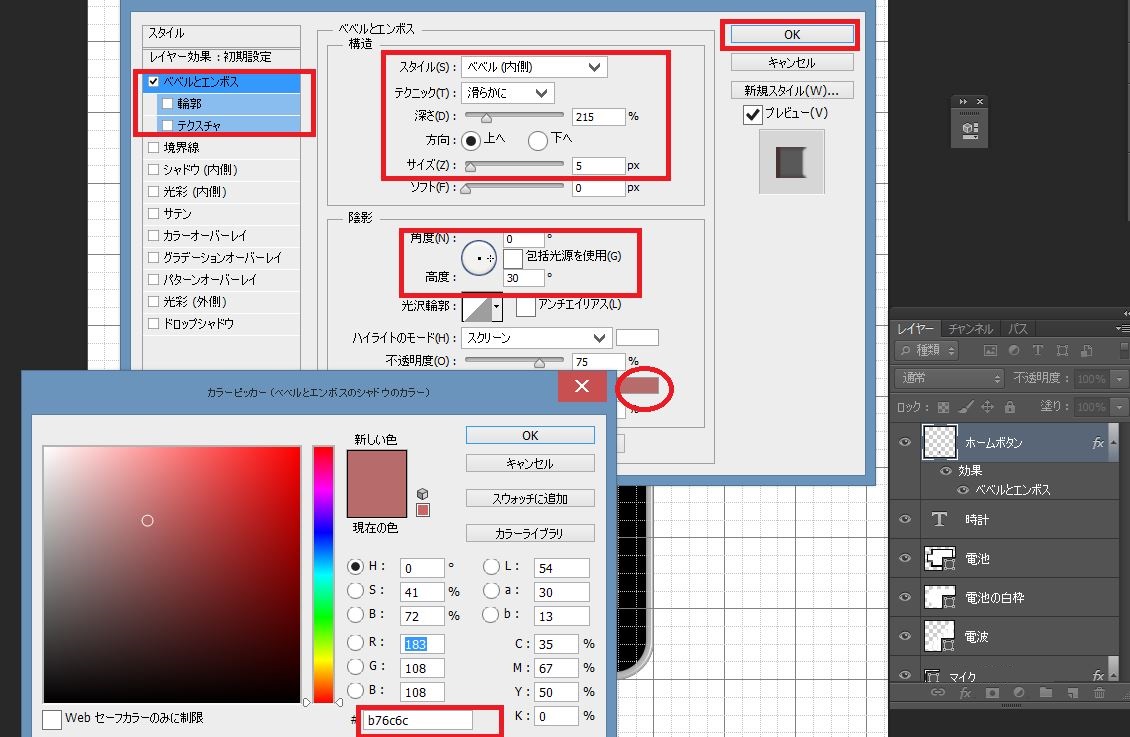Click the type layer filter icon
The height and width of the screenshot is (737, 1130).
click(1037, 351)
